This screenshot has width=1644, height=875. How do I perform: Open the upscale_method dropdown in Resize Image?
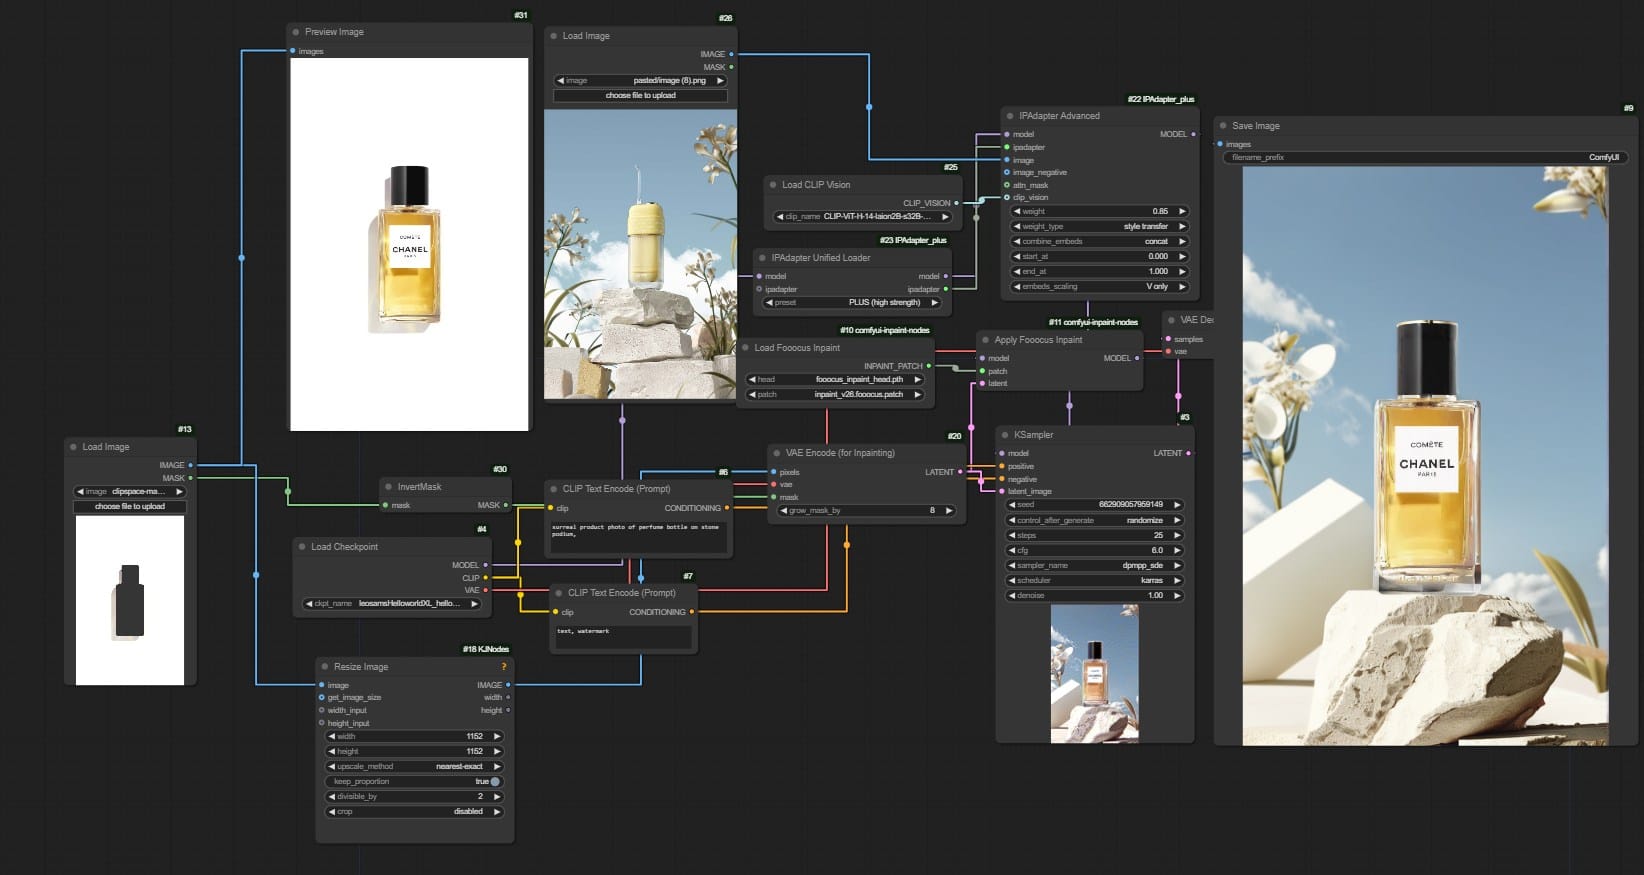pyautogui.click(x=414, y=767)
